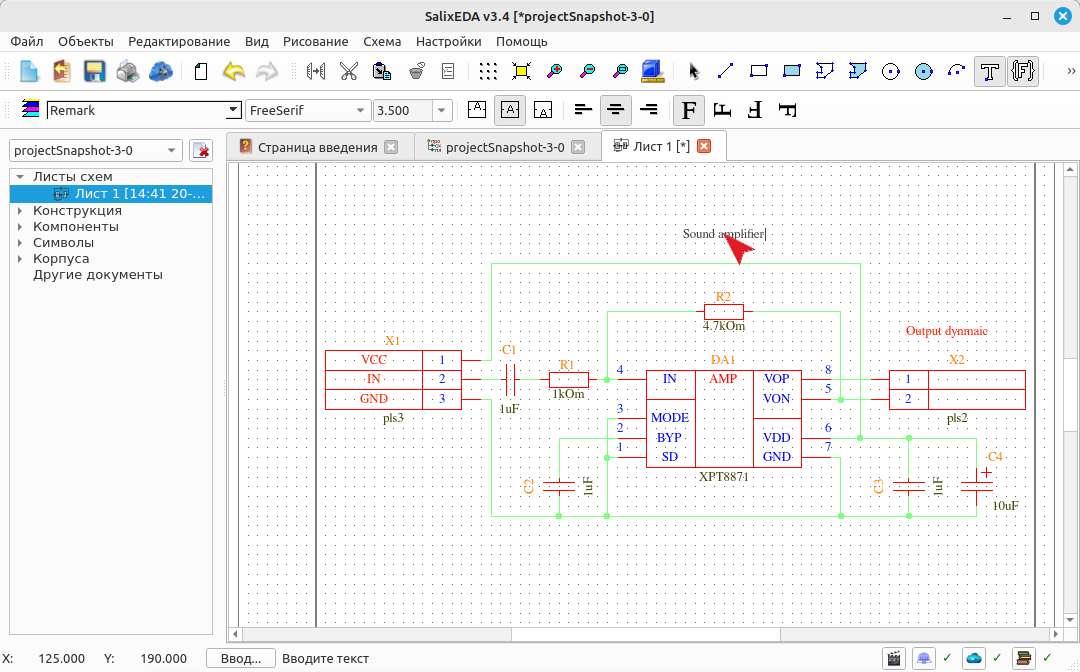Expand the Конструкция tree node

20,211
